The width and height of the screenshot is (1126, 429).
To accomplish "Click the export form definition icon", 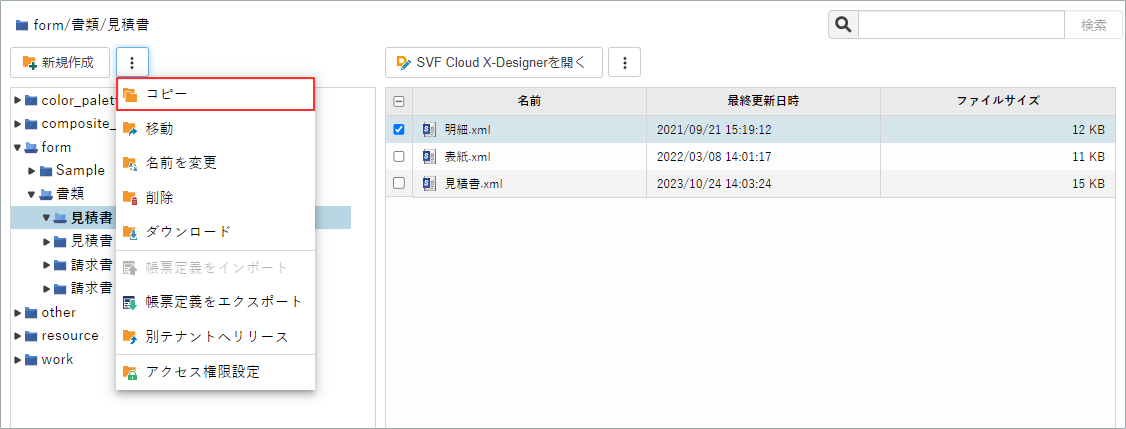I will point(130,302).
